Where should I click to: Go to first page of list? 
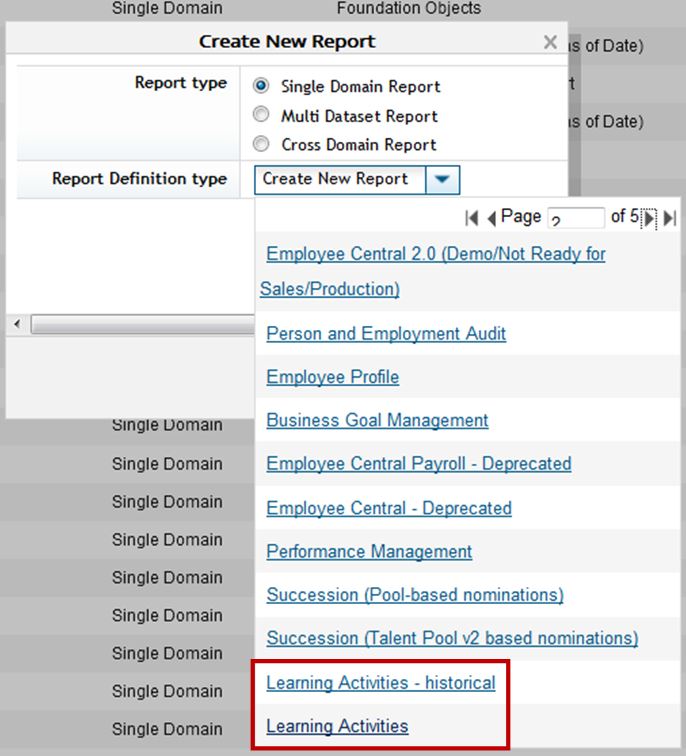471,218
